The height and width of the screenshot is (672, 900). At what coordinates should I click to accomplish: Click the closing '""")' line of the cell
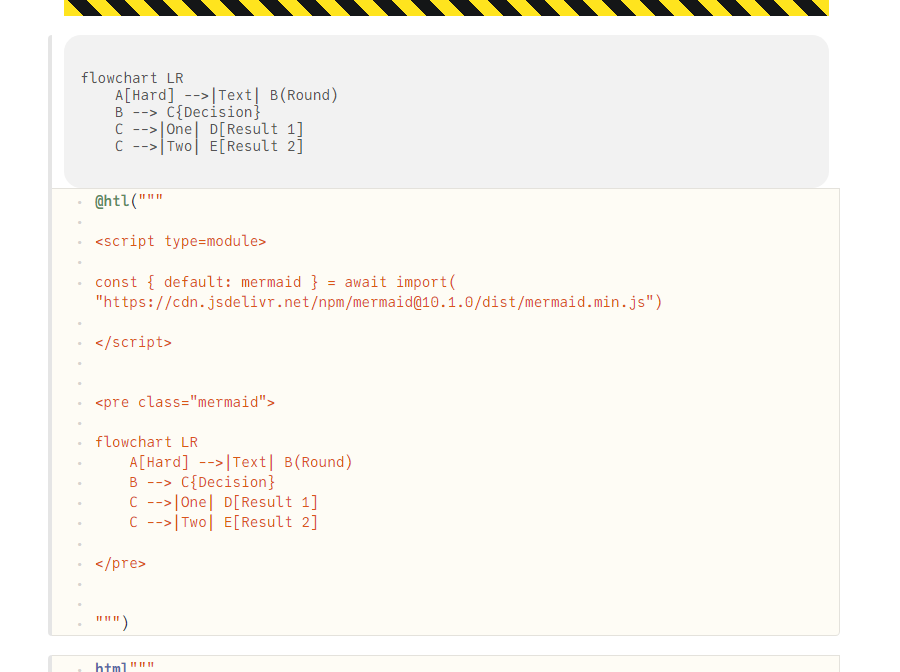[x=112, y=623]
